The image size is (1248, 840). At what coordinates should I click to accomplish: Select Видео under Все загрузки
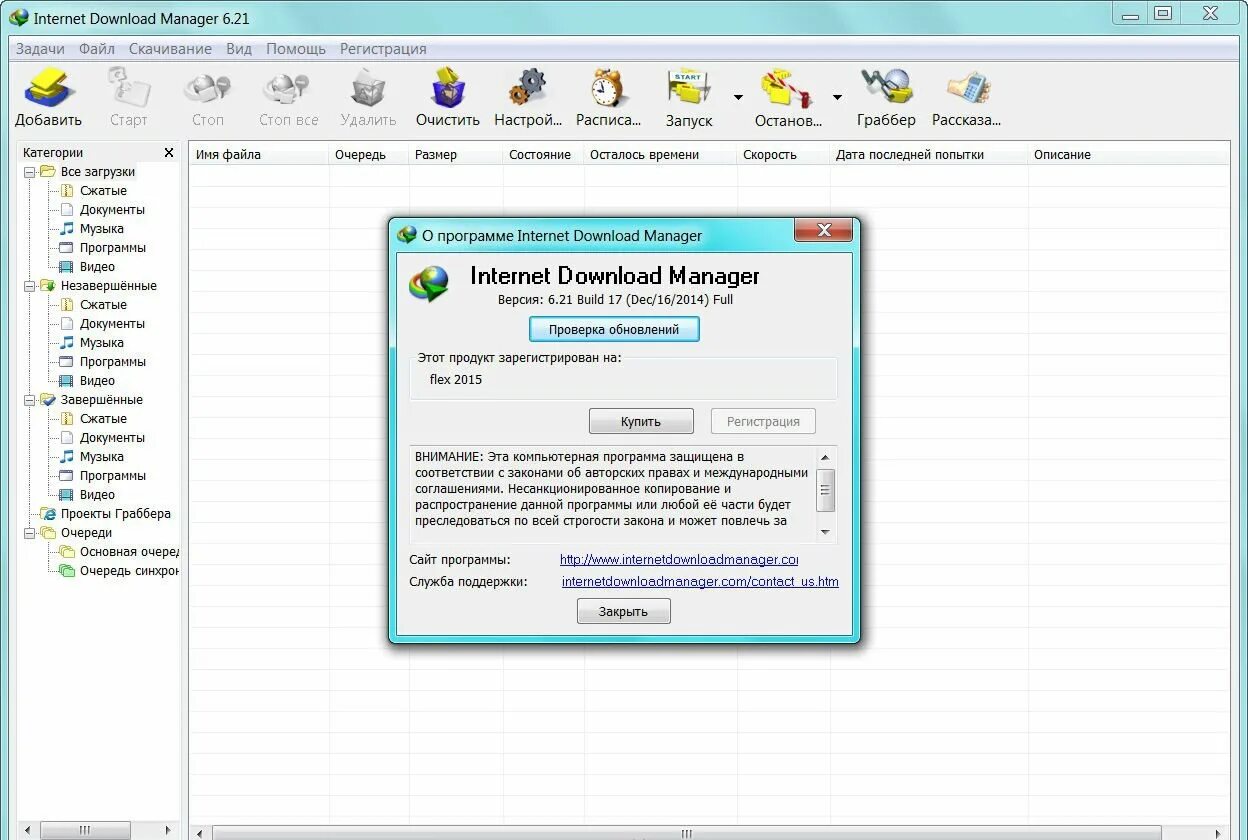coord(97,267)
